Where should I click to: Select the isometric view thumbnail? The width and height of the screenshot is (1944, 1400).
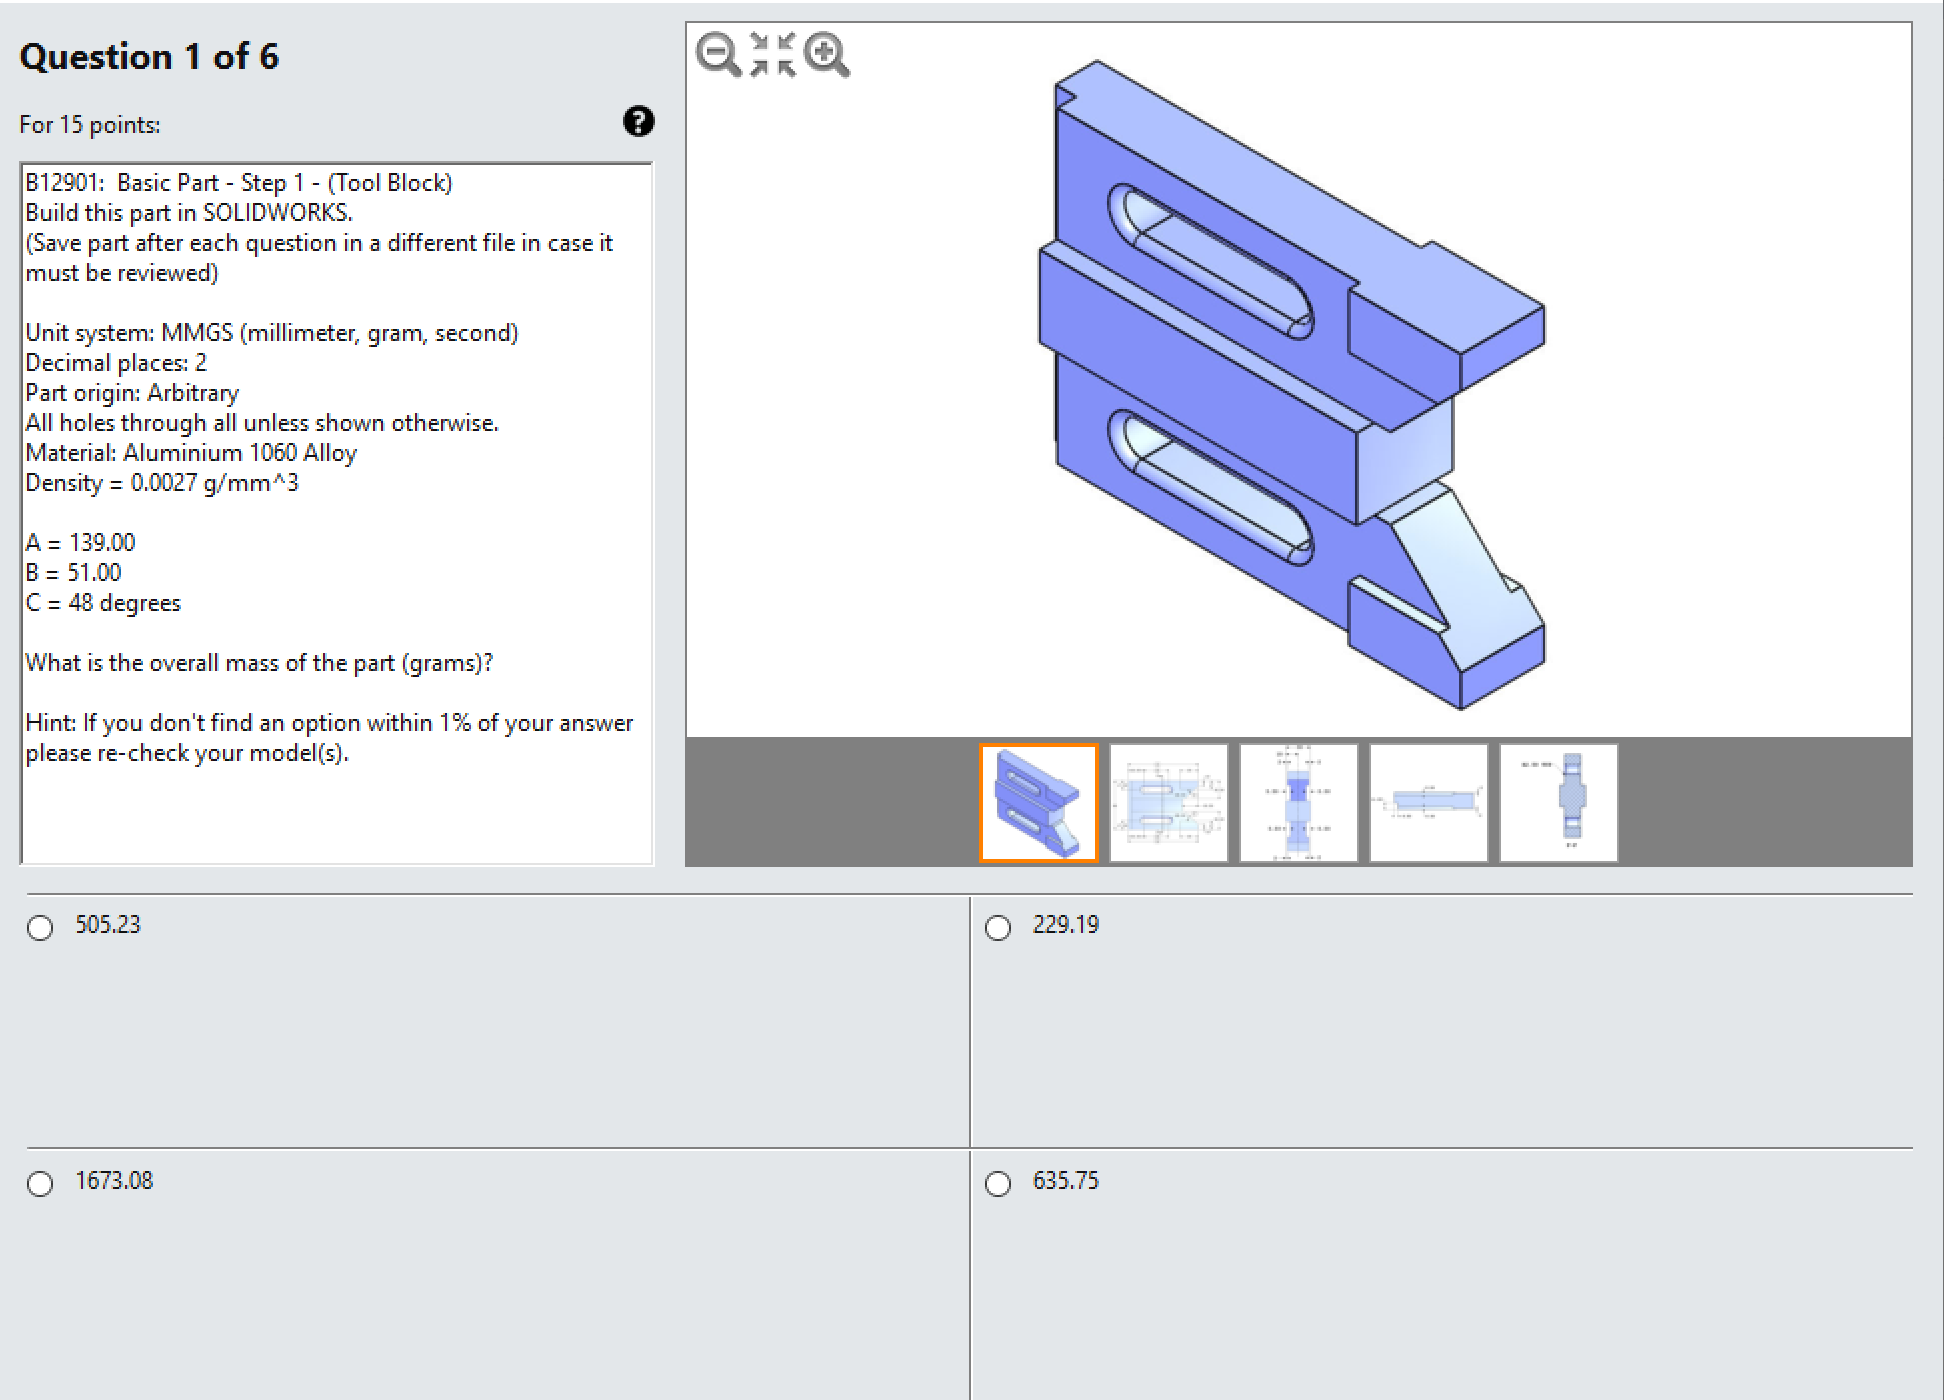click(1038, 803)
